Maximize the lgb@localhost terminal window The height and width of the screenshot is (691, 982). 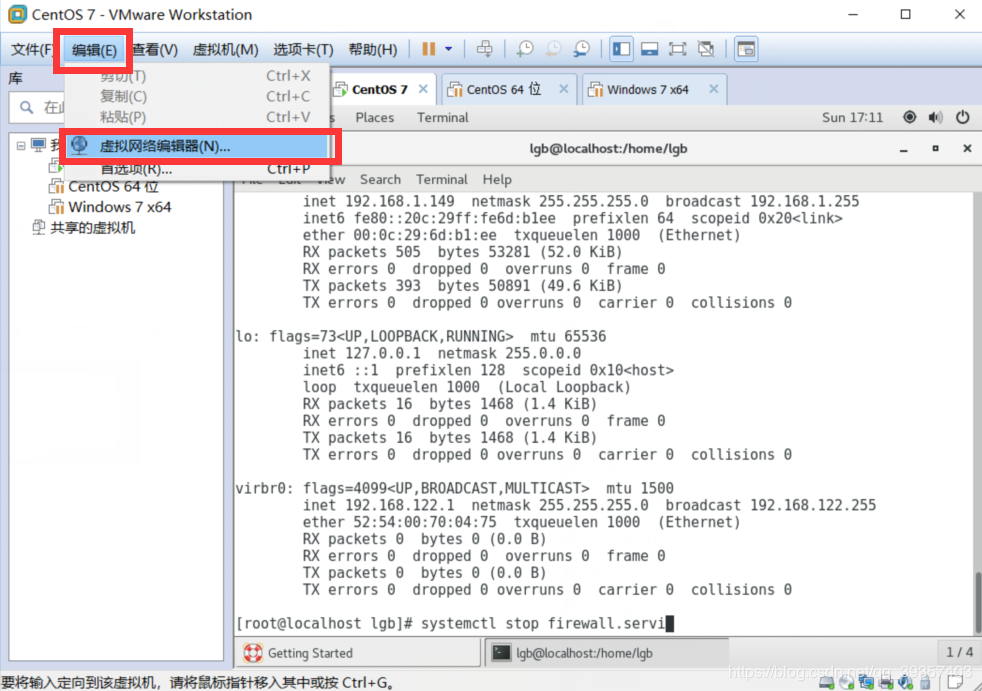coord(935,148)
